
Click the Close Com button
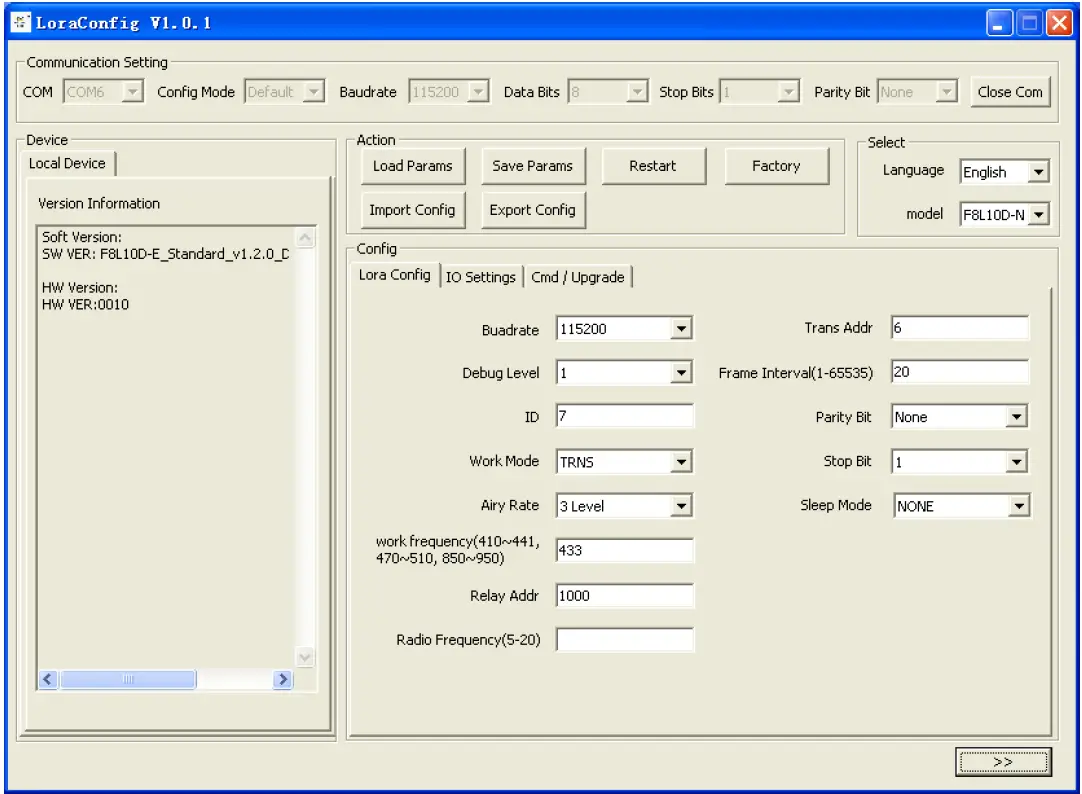click(1010, 92)
